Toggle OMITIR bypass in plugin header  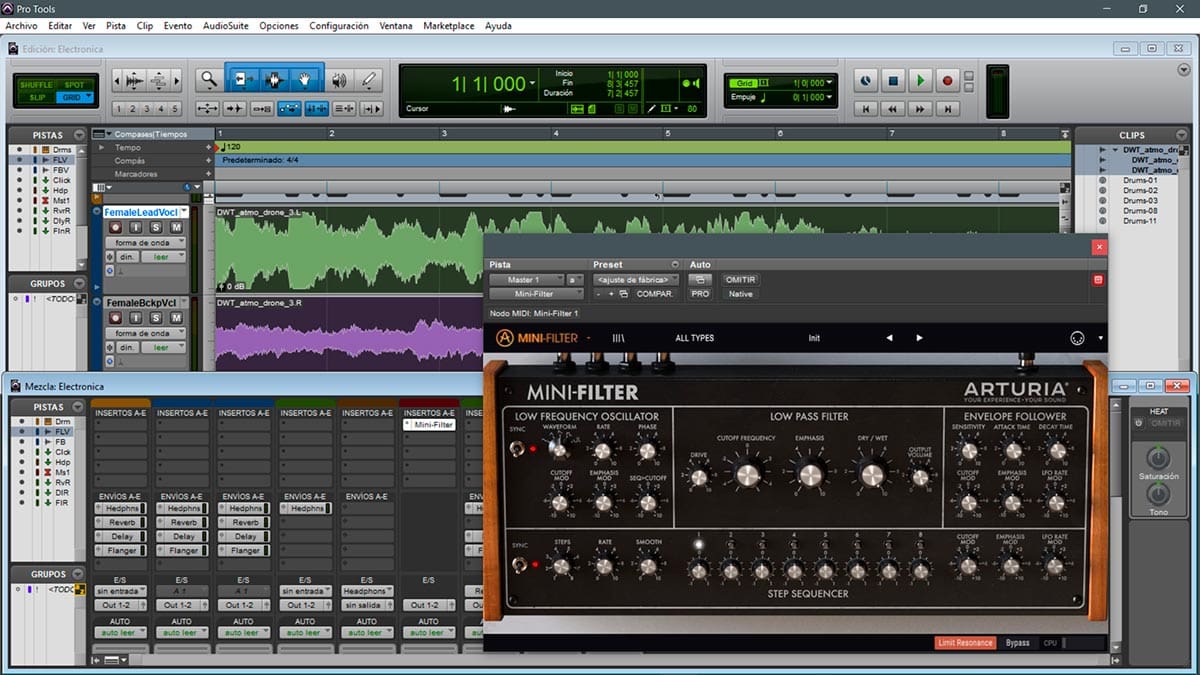click(740, 280)
